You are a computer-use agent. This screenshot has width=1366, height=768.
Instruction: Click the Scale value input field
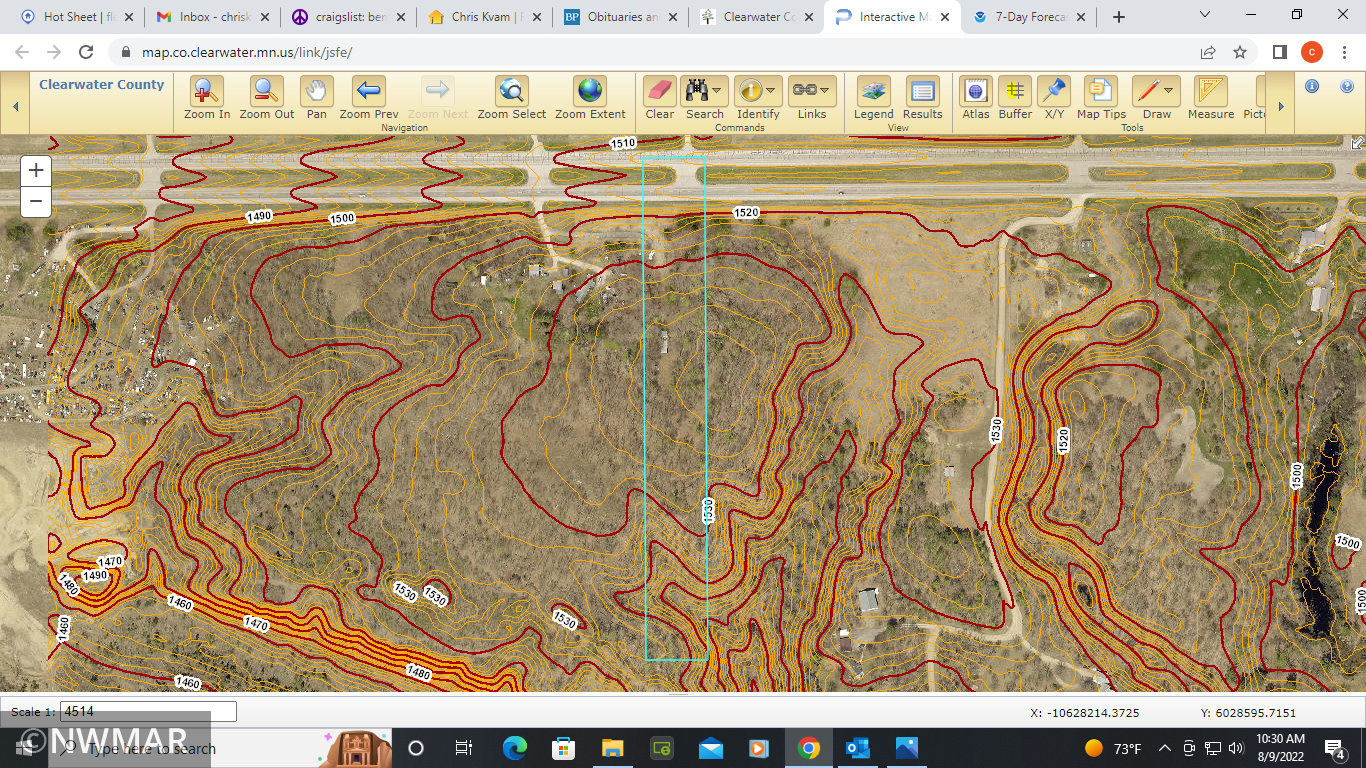pos(148,712)
